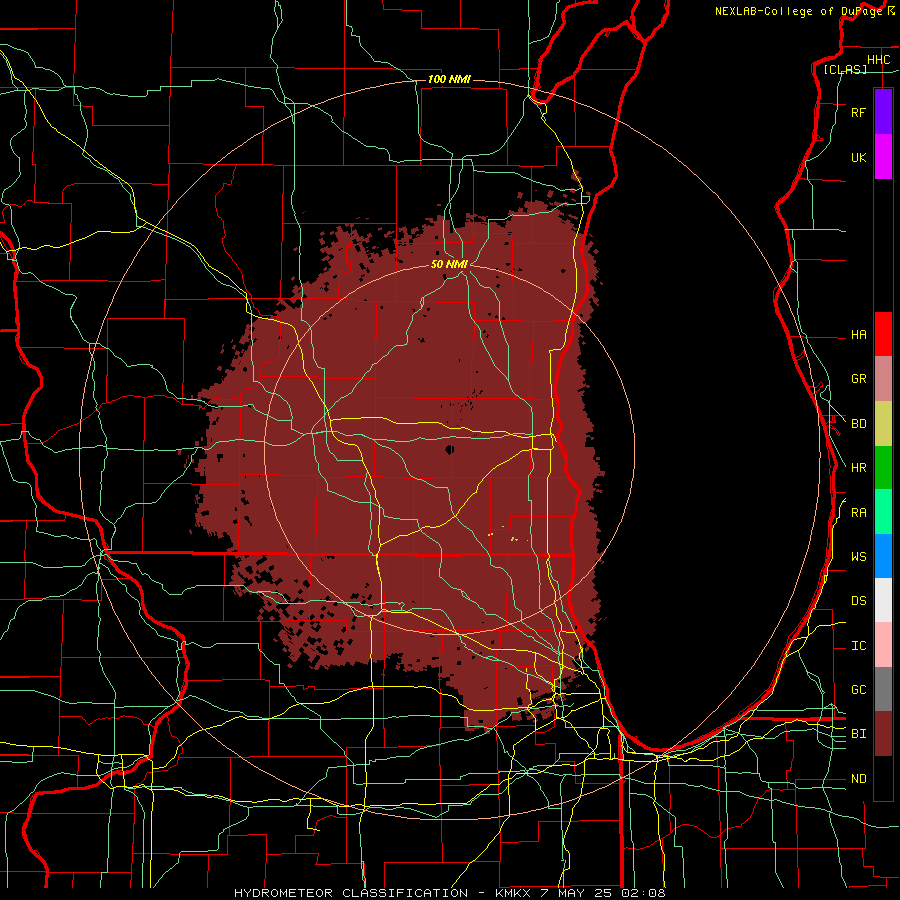
Task: Click the dark green HR legend swatch
Action: (x=883, y=468)
